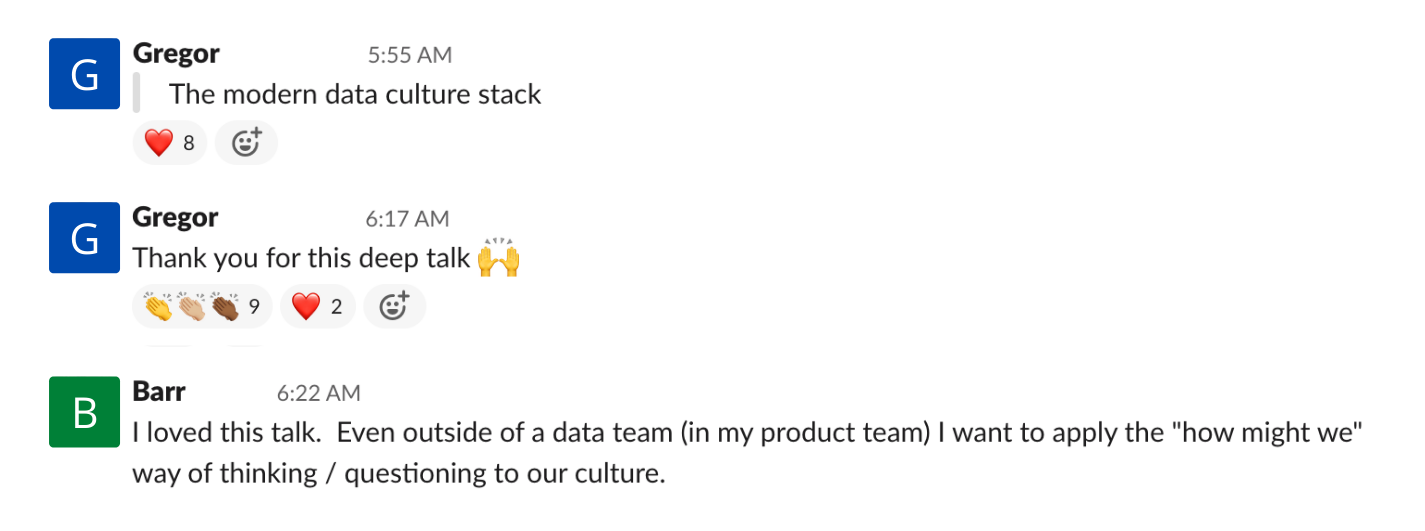Add a reaction to the 5:55 AM message
Image resolution: width=1425 pixels, height=531 pixels.
[246, 143]
